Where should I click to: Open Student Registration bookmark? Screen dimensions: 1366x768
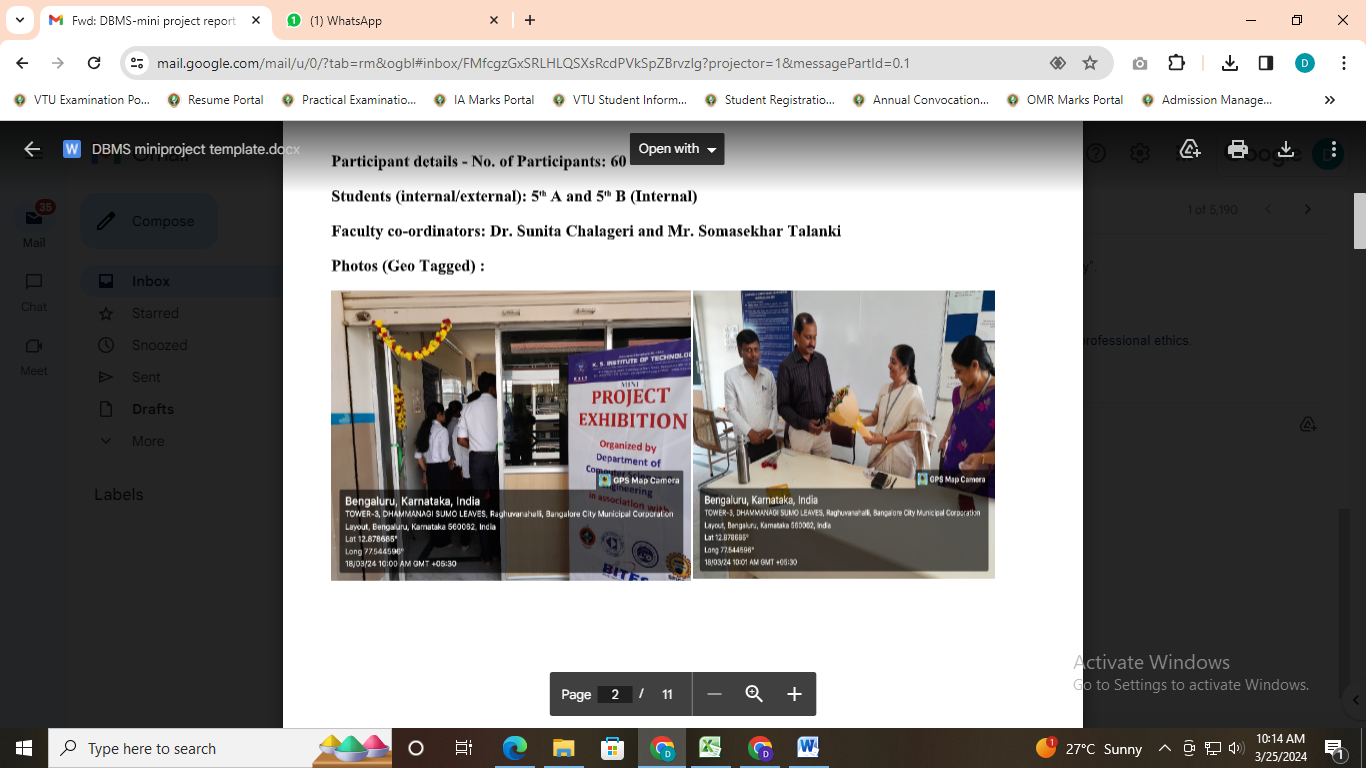[770, 100]
